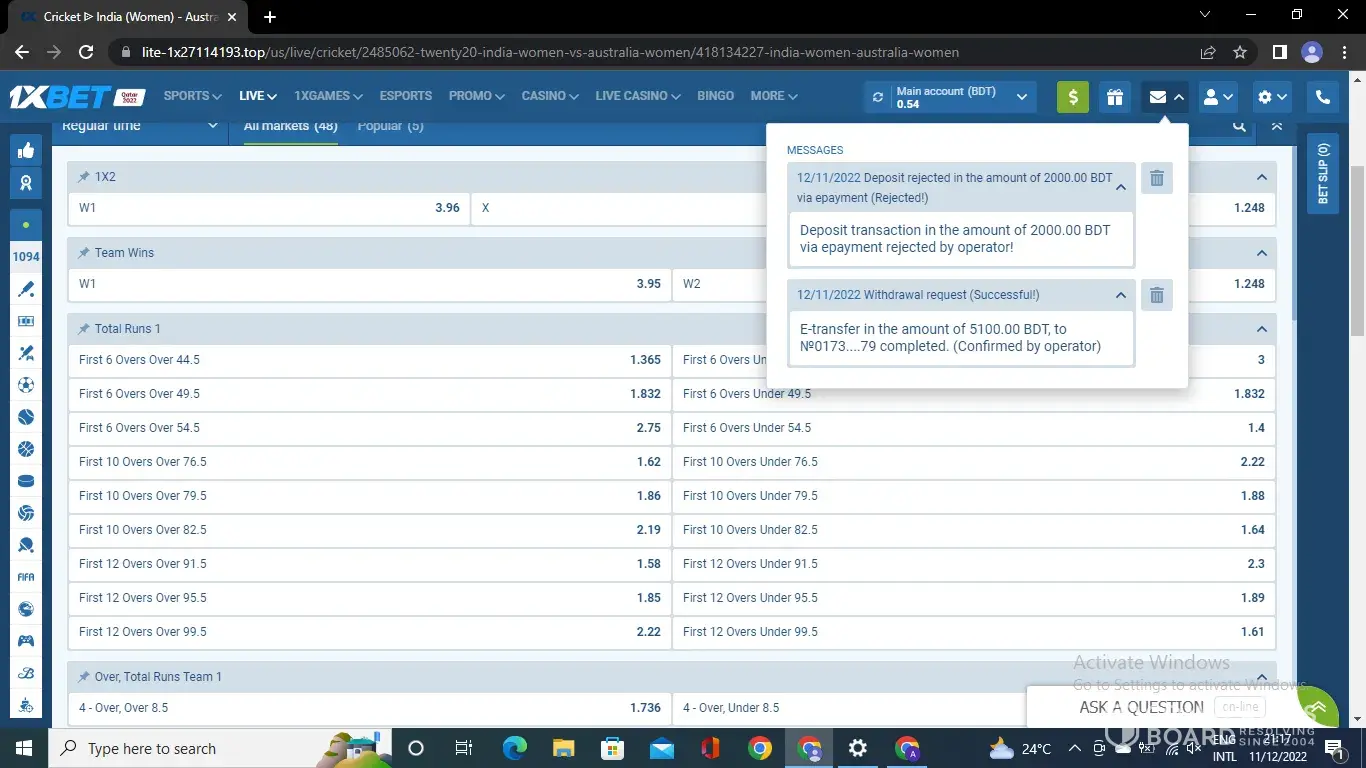Viewport: 1366px width, 768px height.
Task: Switch to the Popular (5) tab
Action: (x=390, y=126)
